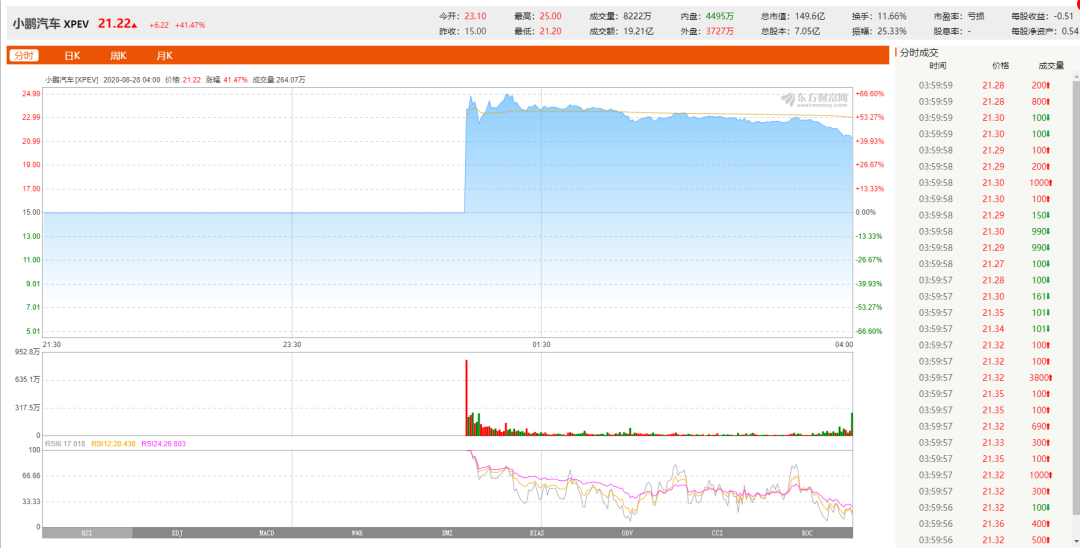
Task: Select the 03:59:59 trade with volume 800
Action: click(984, 101)
